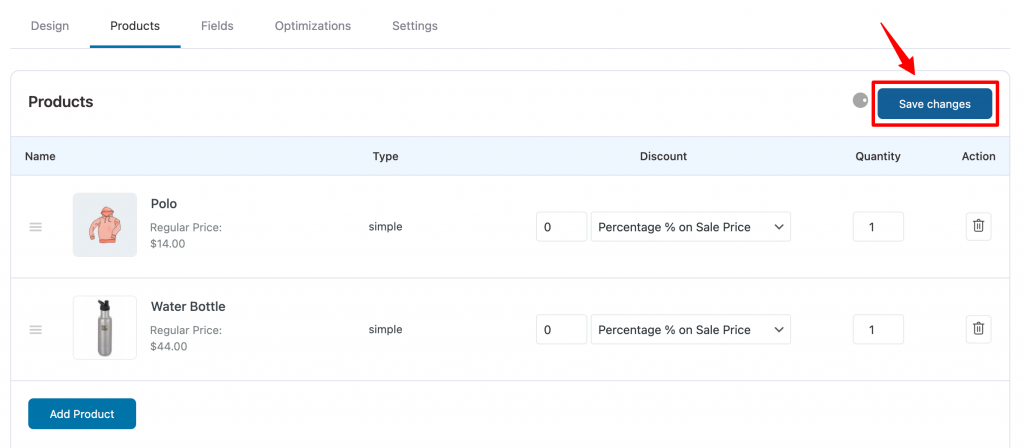The image size is (1024, 448).
Task: Open the Polo hoodie thumbnail image
Action: pos(104,225)
